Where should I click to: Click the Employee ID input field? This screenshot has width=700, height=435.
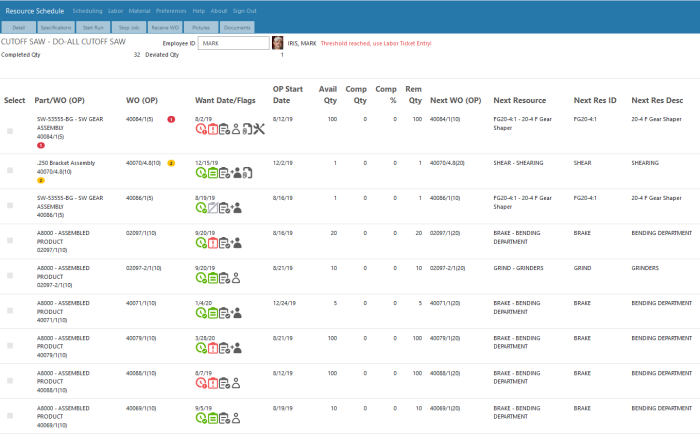pyautogui.click(x=233, y=43)
